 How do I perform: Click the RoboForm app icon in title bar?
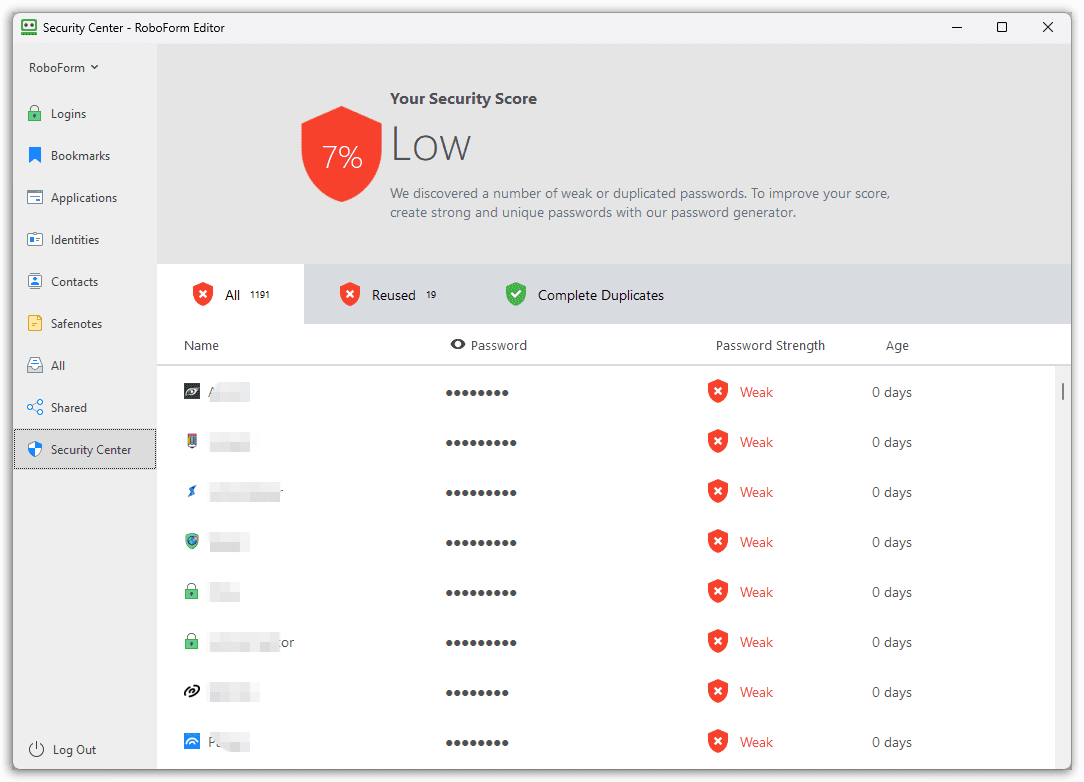pos(29,28)
